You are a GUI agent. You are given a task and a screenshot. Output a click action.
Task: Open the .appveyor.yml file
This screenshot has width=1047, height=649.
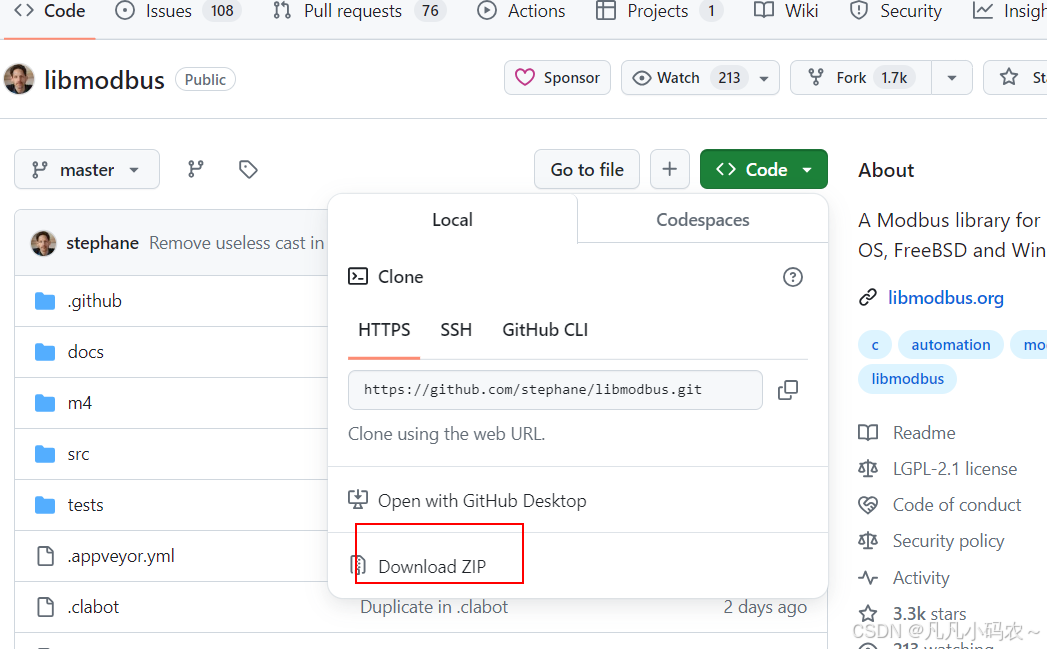tap(121, 556)
